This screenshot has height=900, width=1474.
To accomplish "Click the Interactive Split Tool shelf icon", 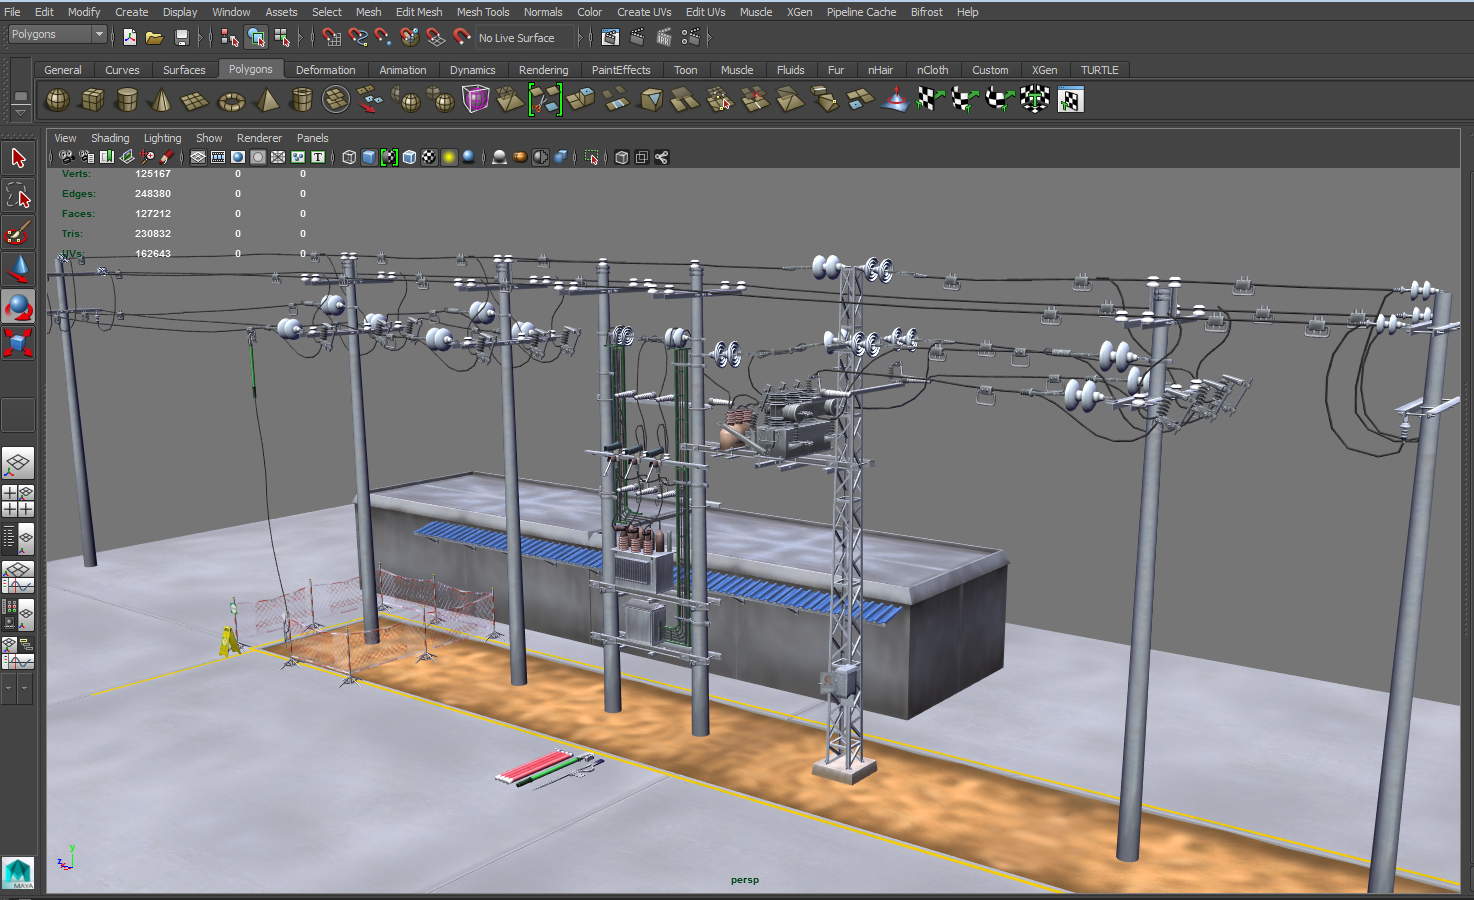I will (x=543, y=99).
